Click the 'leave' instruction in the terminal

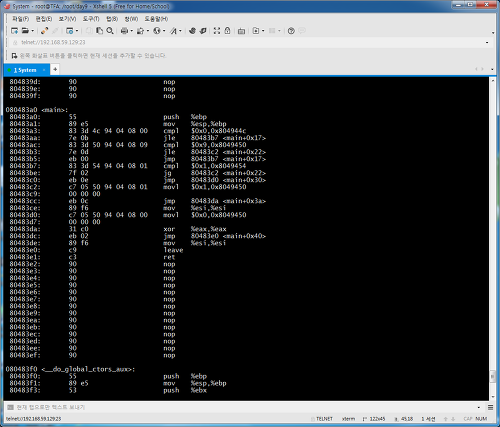coord(173,250)
